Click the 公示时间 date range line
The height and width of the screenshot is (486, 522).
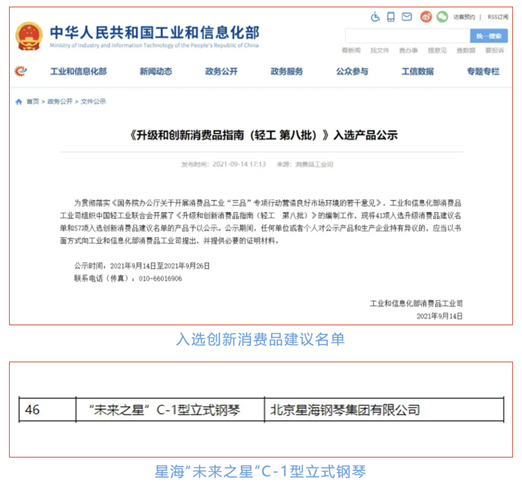[142, 266]
